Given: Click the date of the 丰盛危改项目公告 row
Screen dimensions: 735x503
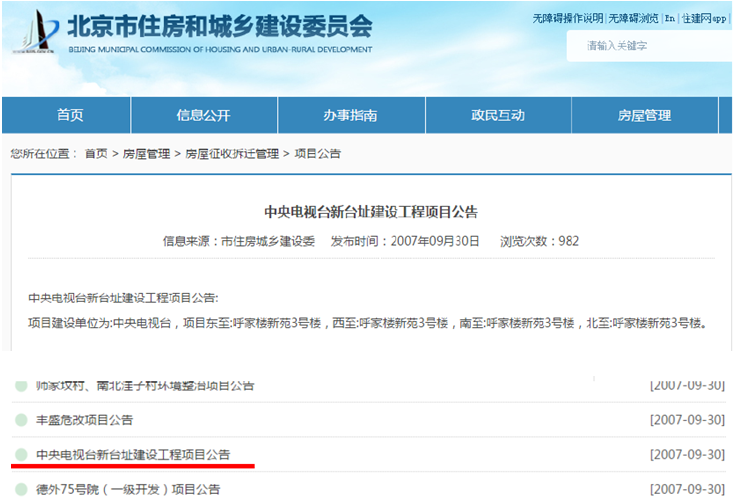Looking at the screenshot, I should [x=687, y=420].
